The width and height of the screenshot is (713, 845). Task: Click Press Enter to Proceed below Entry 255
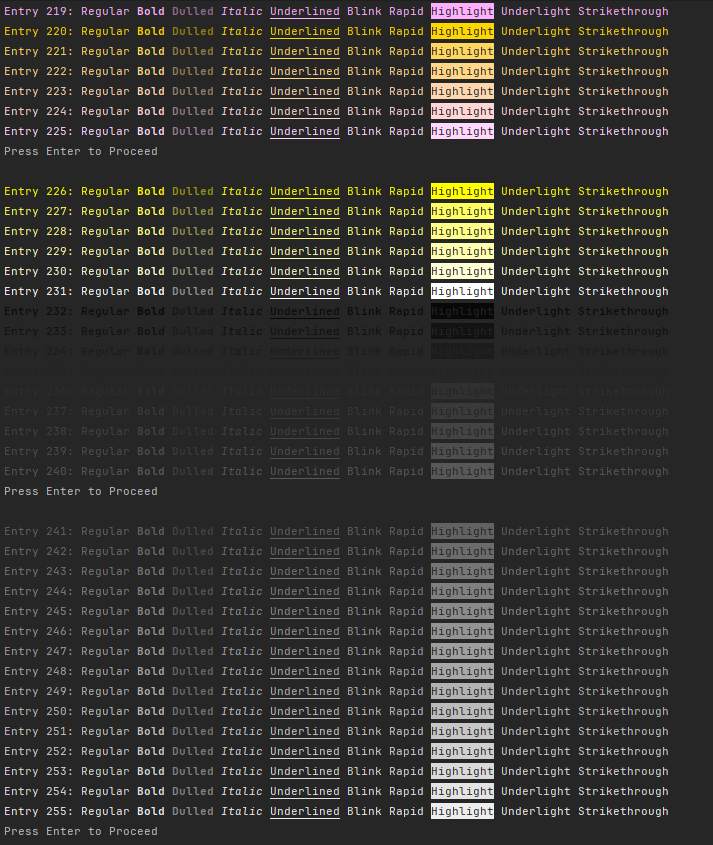[81, 831]
